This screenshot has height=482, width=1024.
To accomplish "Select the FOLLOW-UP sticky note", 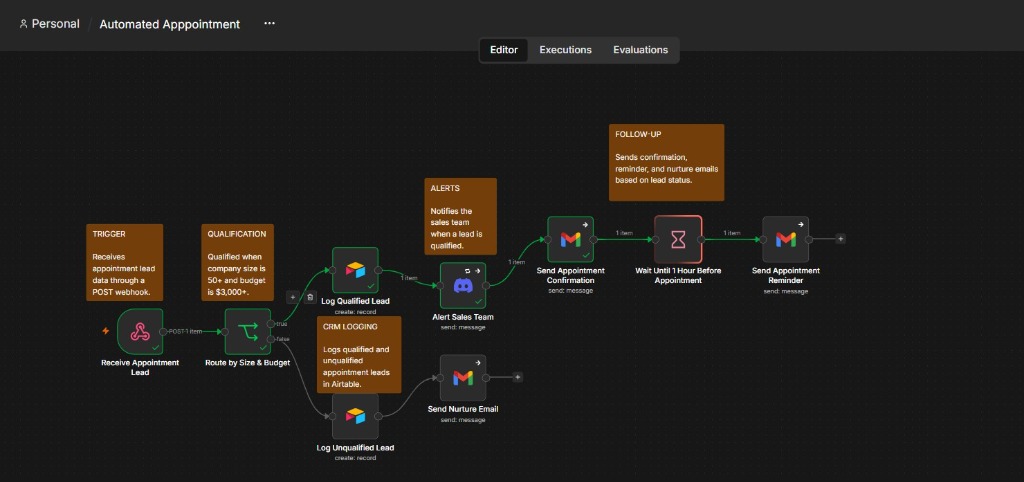I will point(667,162).
